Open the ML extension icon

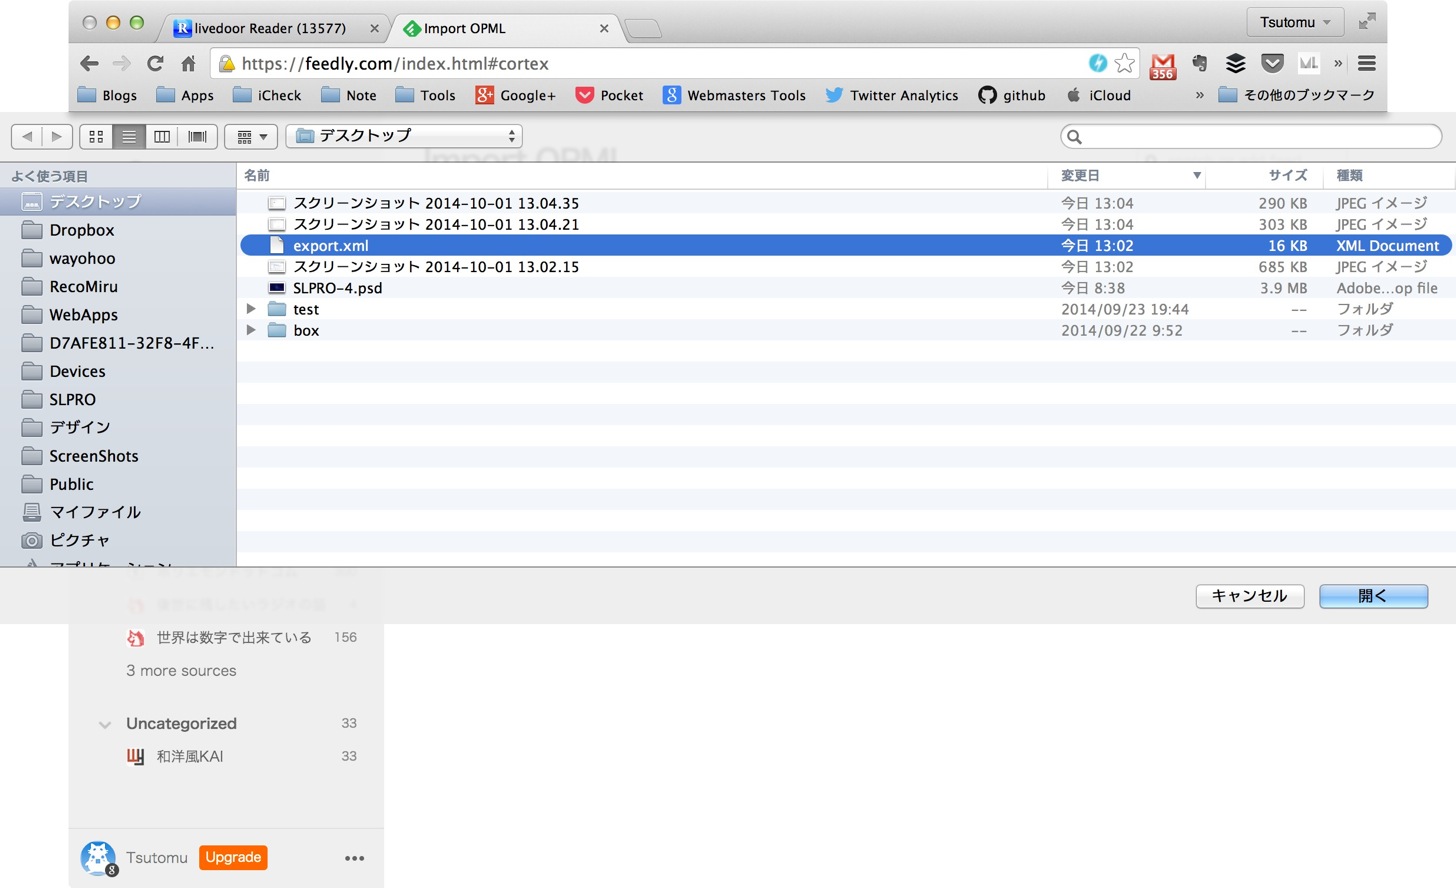point(1308,63)
